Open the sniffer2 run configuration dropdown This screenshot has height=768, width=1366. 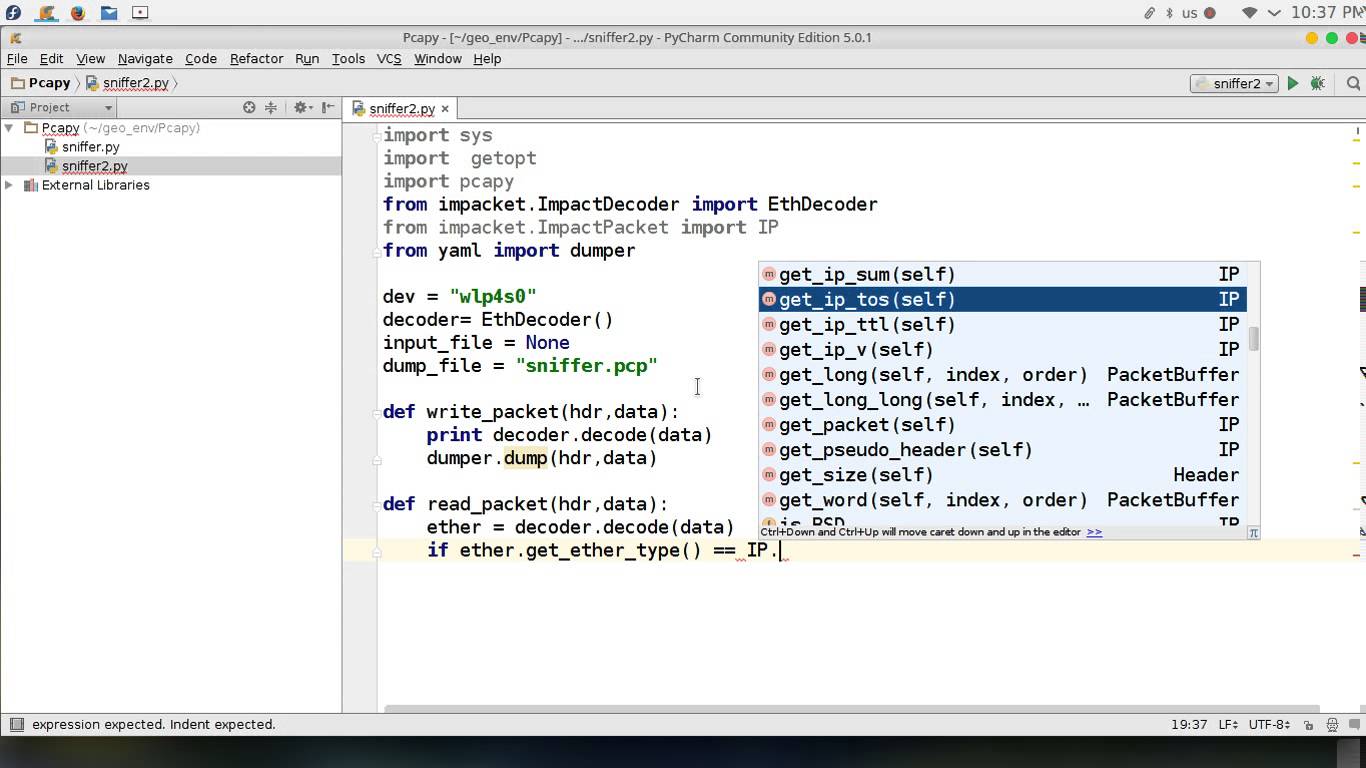tap(1234, 84)
